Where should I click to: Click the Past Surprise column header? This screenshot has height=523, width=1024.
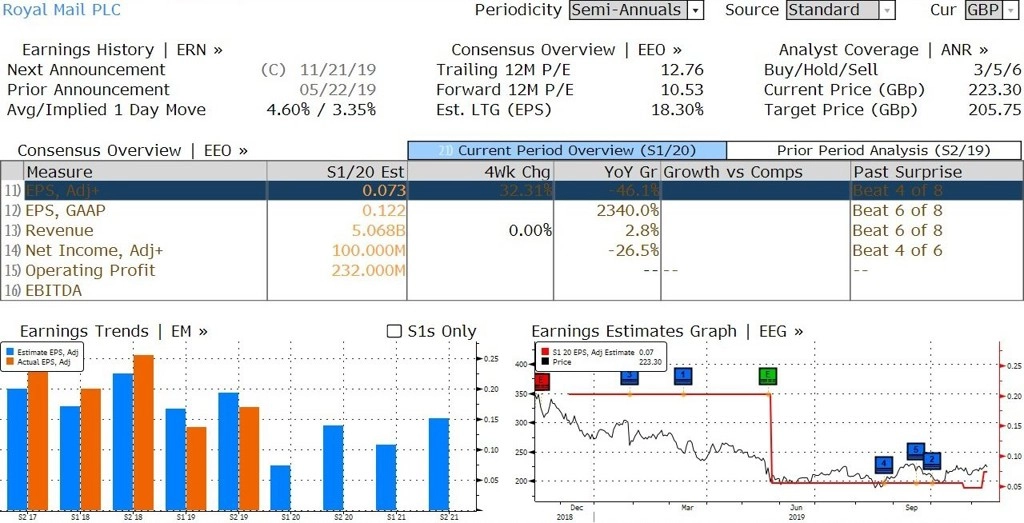pos(936,172)
